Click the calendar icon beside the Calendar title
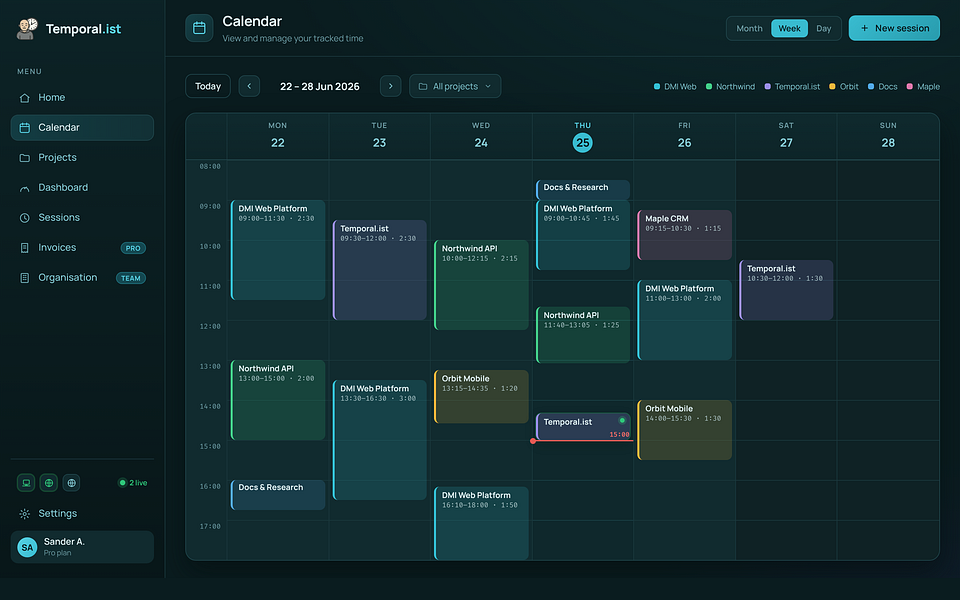 tap(200, 28)
